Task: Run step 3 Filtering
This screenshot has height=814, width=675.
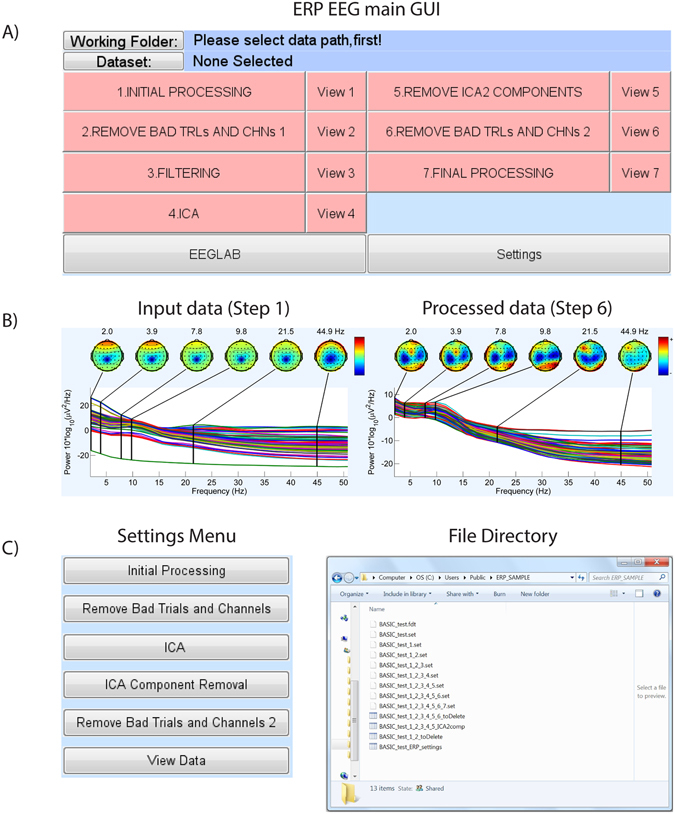Action: (x=184, y=173)
